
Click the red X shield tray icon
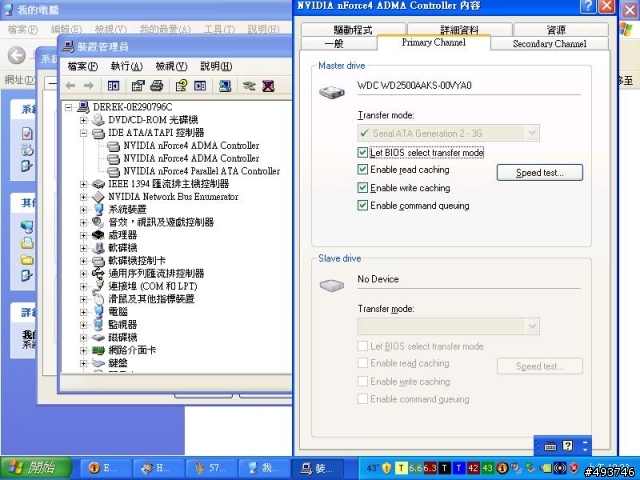573,468
